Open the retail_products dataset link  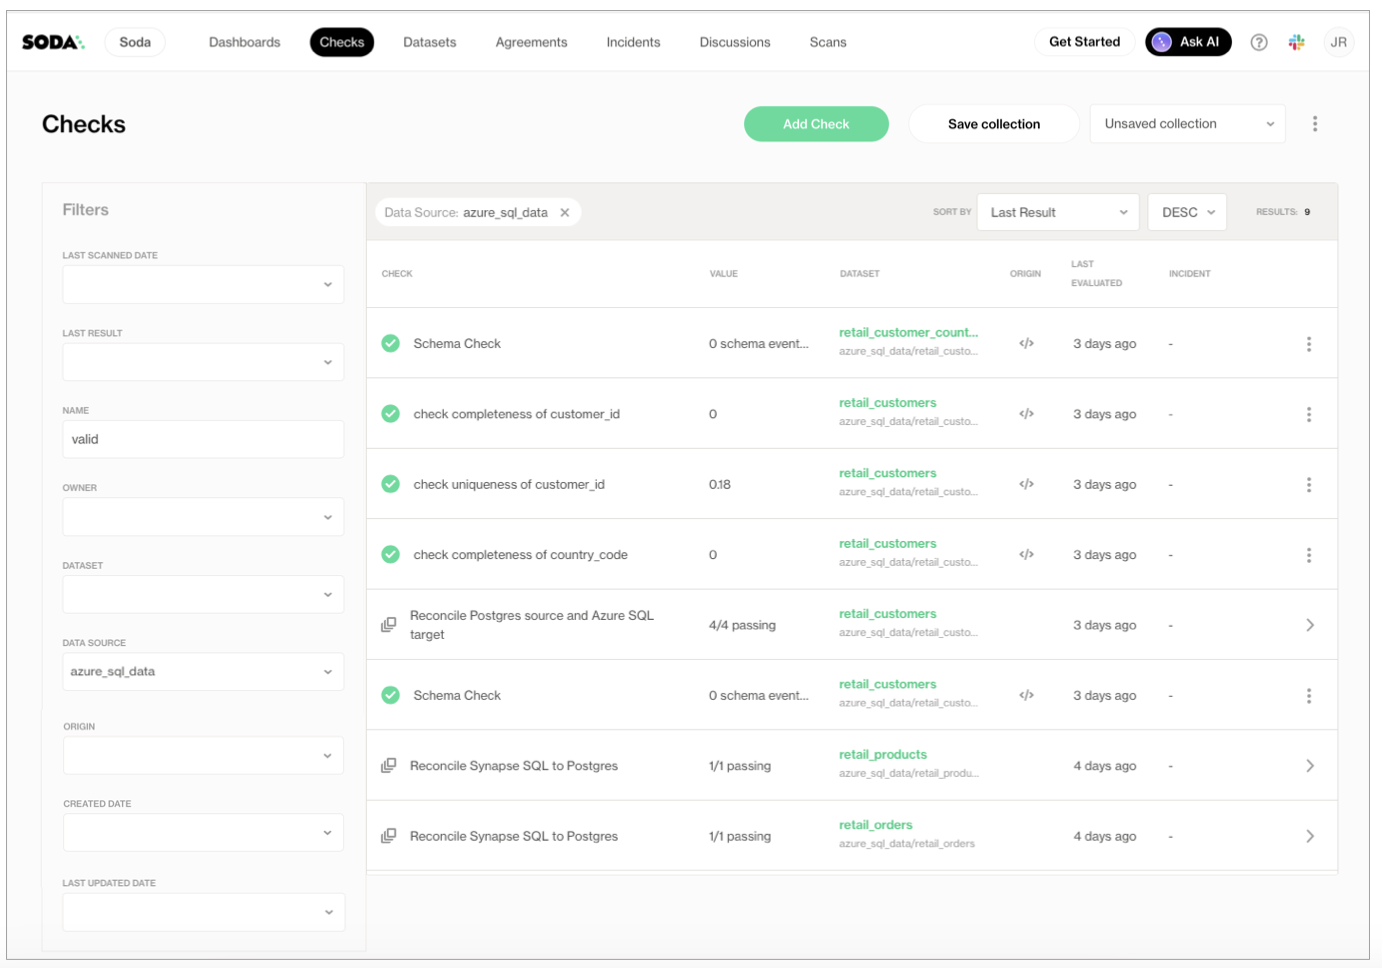882,755
